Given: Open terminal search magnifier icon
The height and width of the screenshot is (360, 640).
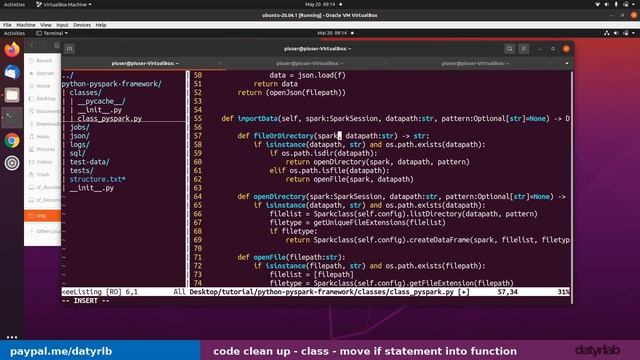Looking at the screenshot, I should (x=509, y=49).
